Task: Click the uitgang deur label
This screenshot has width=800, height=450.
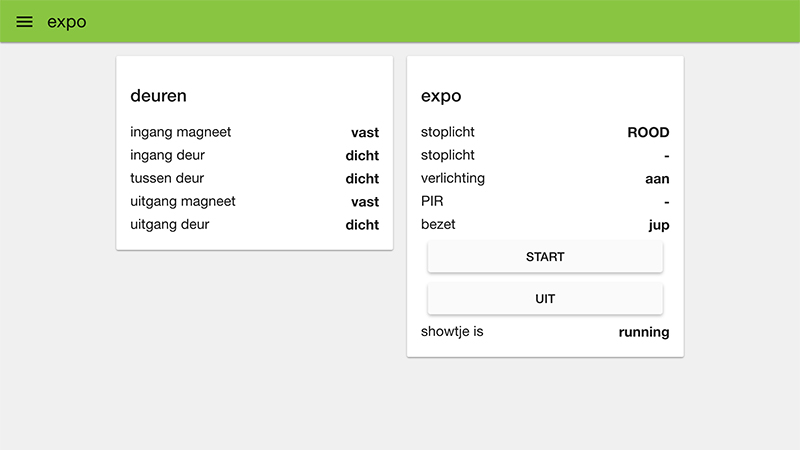Action: [170, 224]
